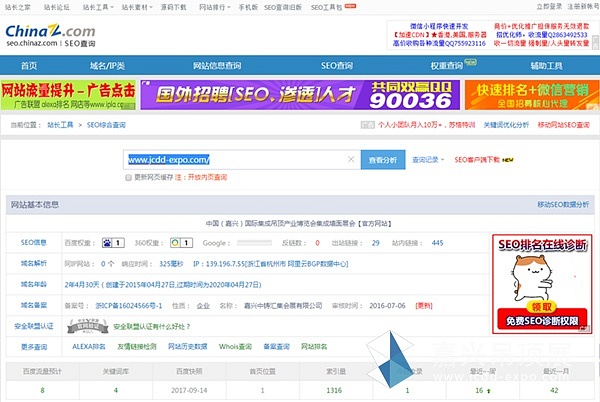The image size is (600, 402).
Task: Click the Baidu weight paw badge
Action: click(x=113, y=243)
